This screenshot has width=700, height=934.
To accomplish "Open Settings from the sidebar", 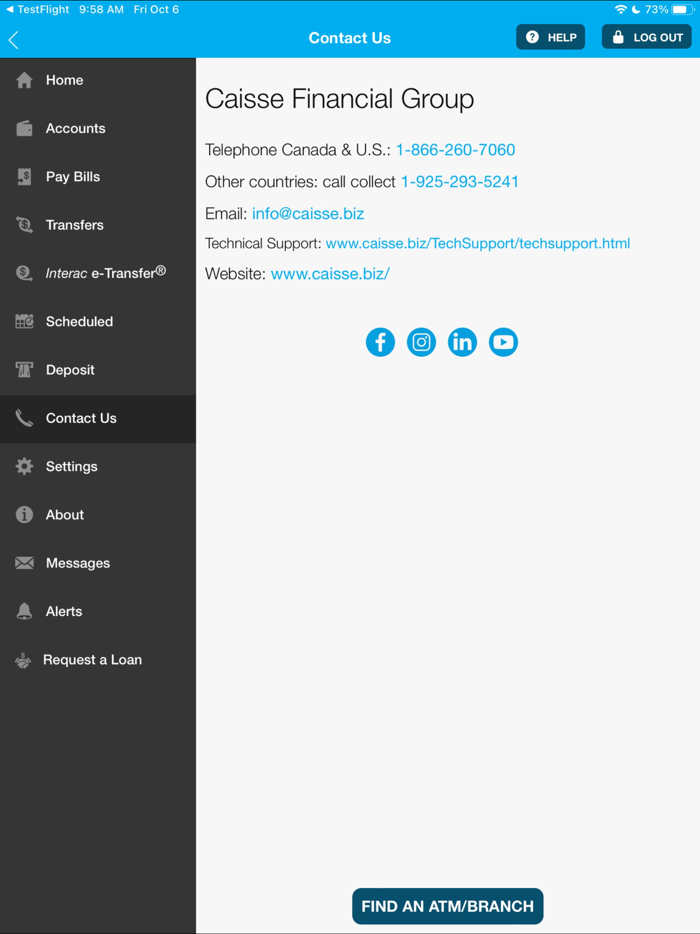I will (x=98, y=466).
